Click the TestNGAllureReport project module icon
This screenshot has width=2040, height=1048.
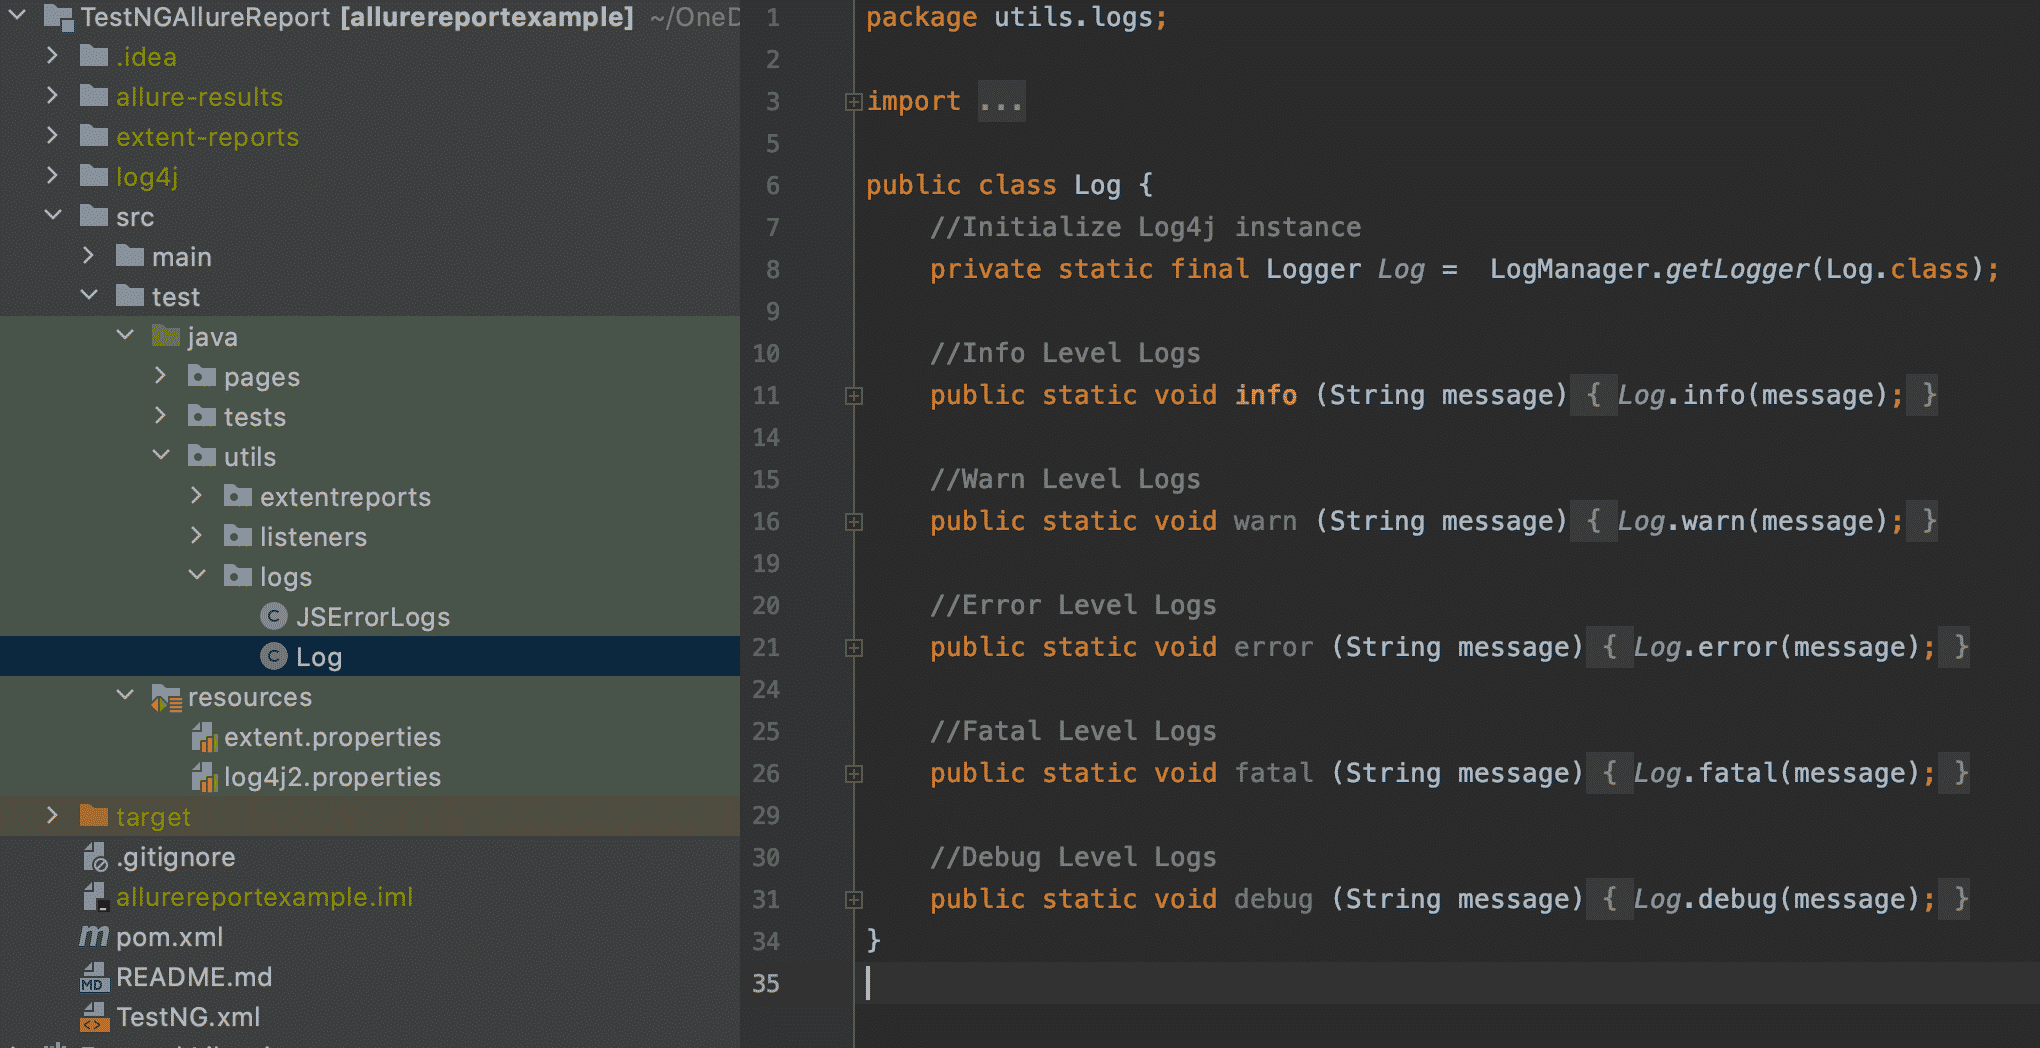coord(59,17)
